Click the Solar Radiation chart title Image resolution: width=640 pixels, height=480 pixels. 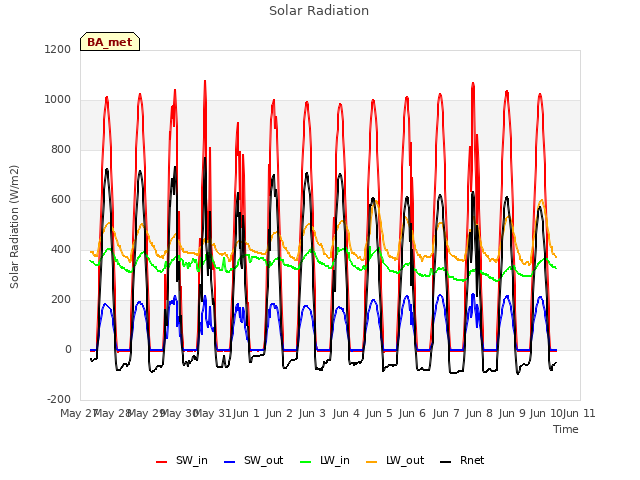(319, 11)
